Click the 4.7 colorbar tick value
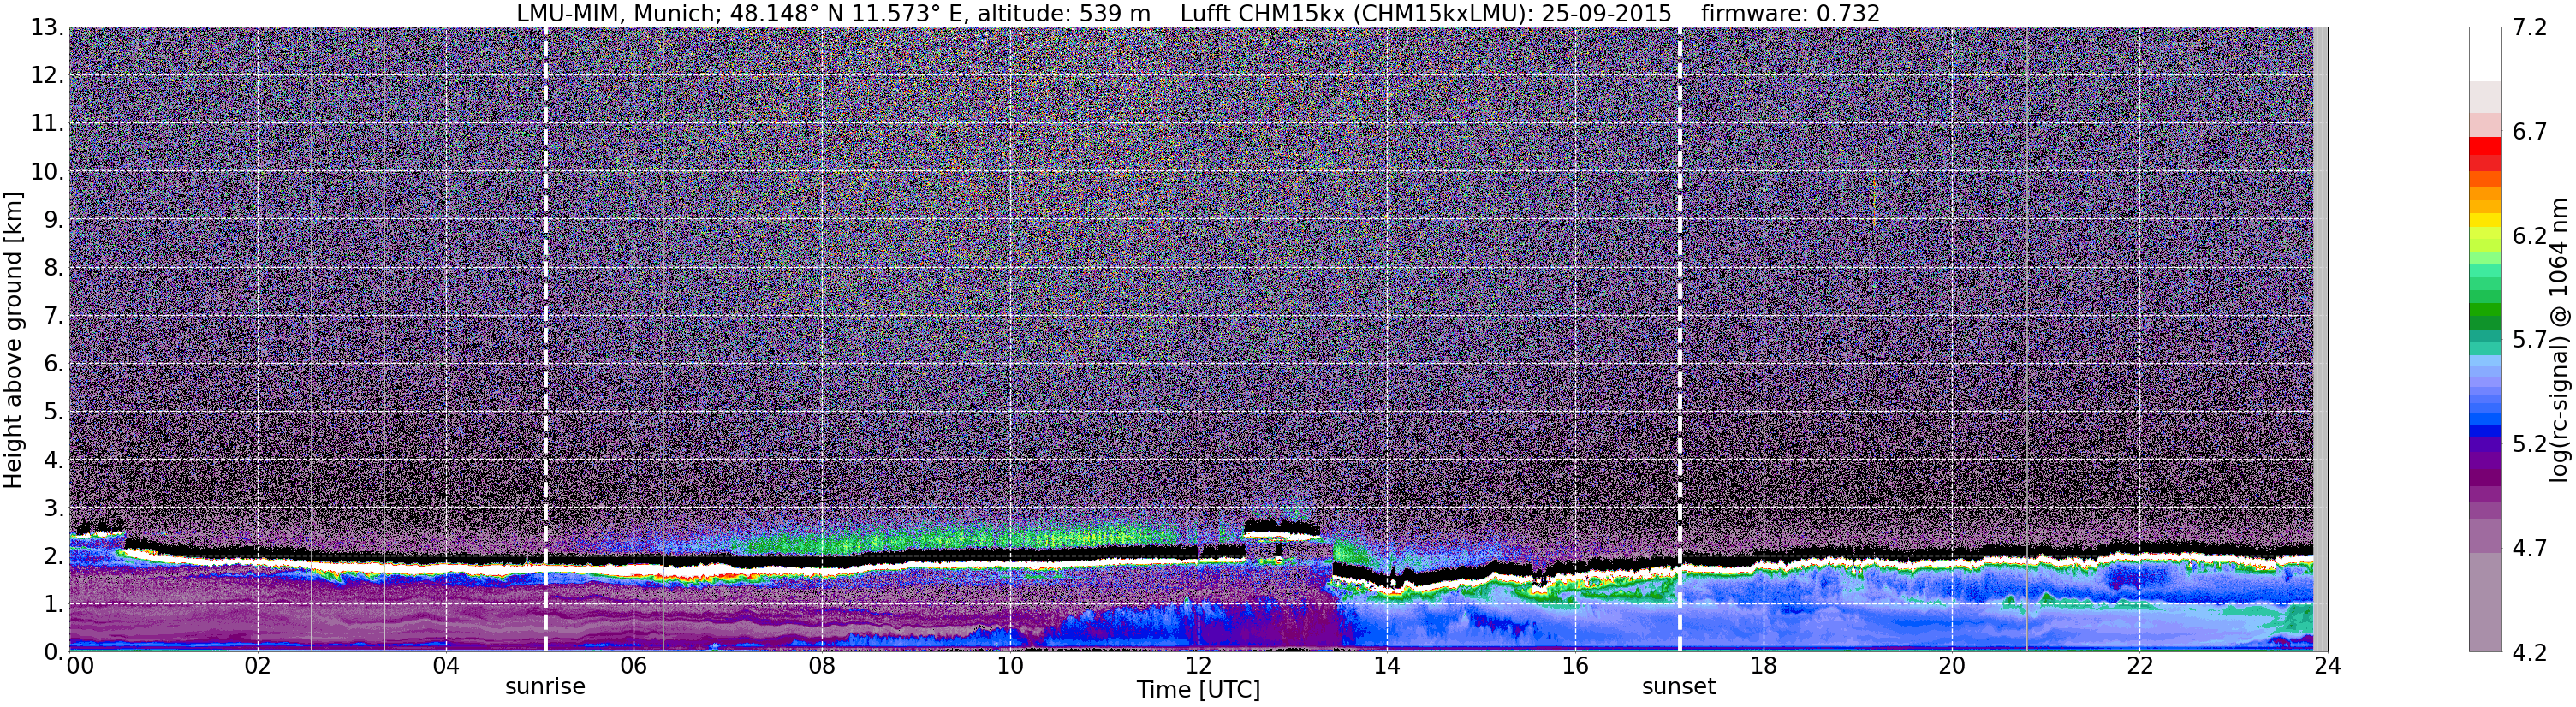The width and height of the screenshot is (2576, 707). [x=2530, y=547]
